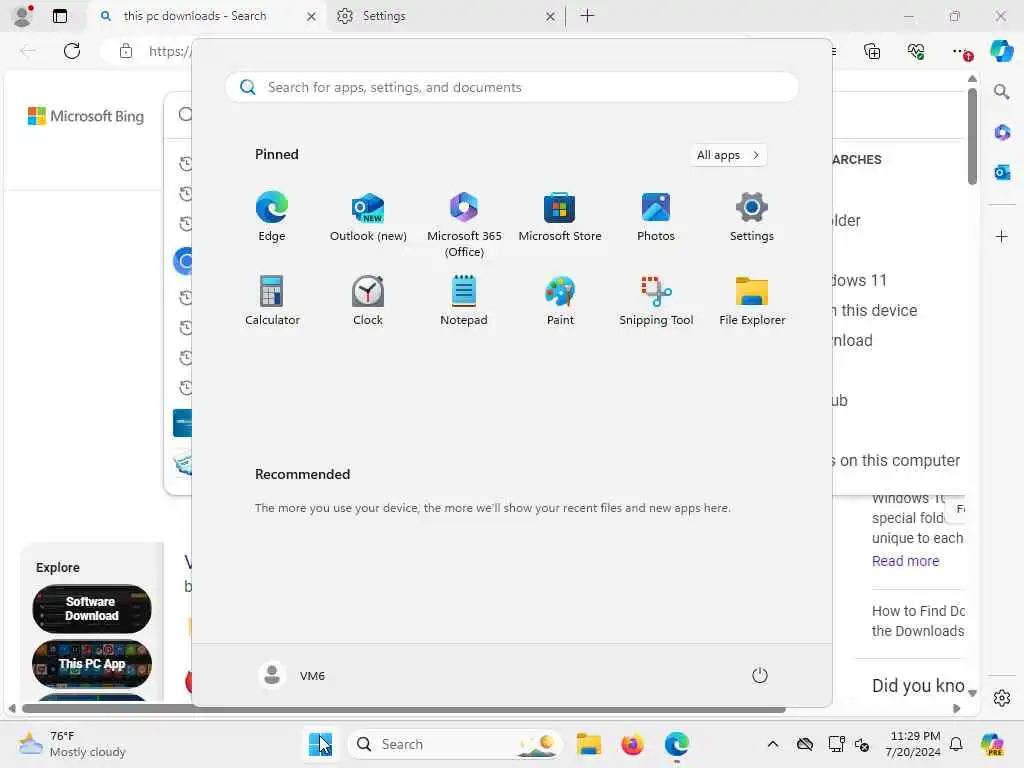
Task: Click the taskbar Search box
Action: point(455,744)
